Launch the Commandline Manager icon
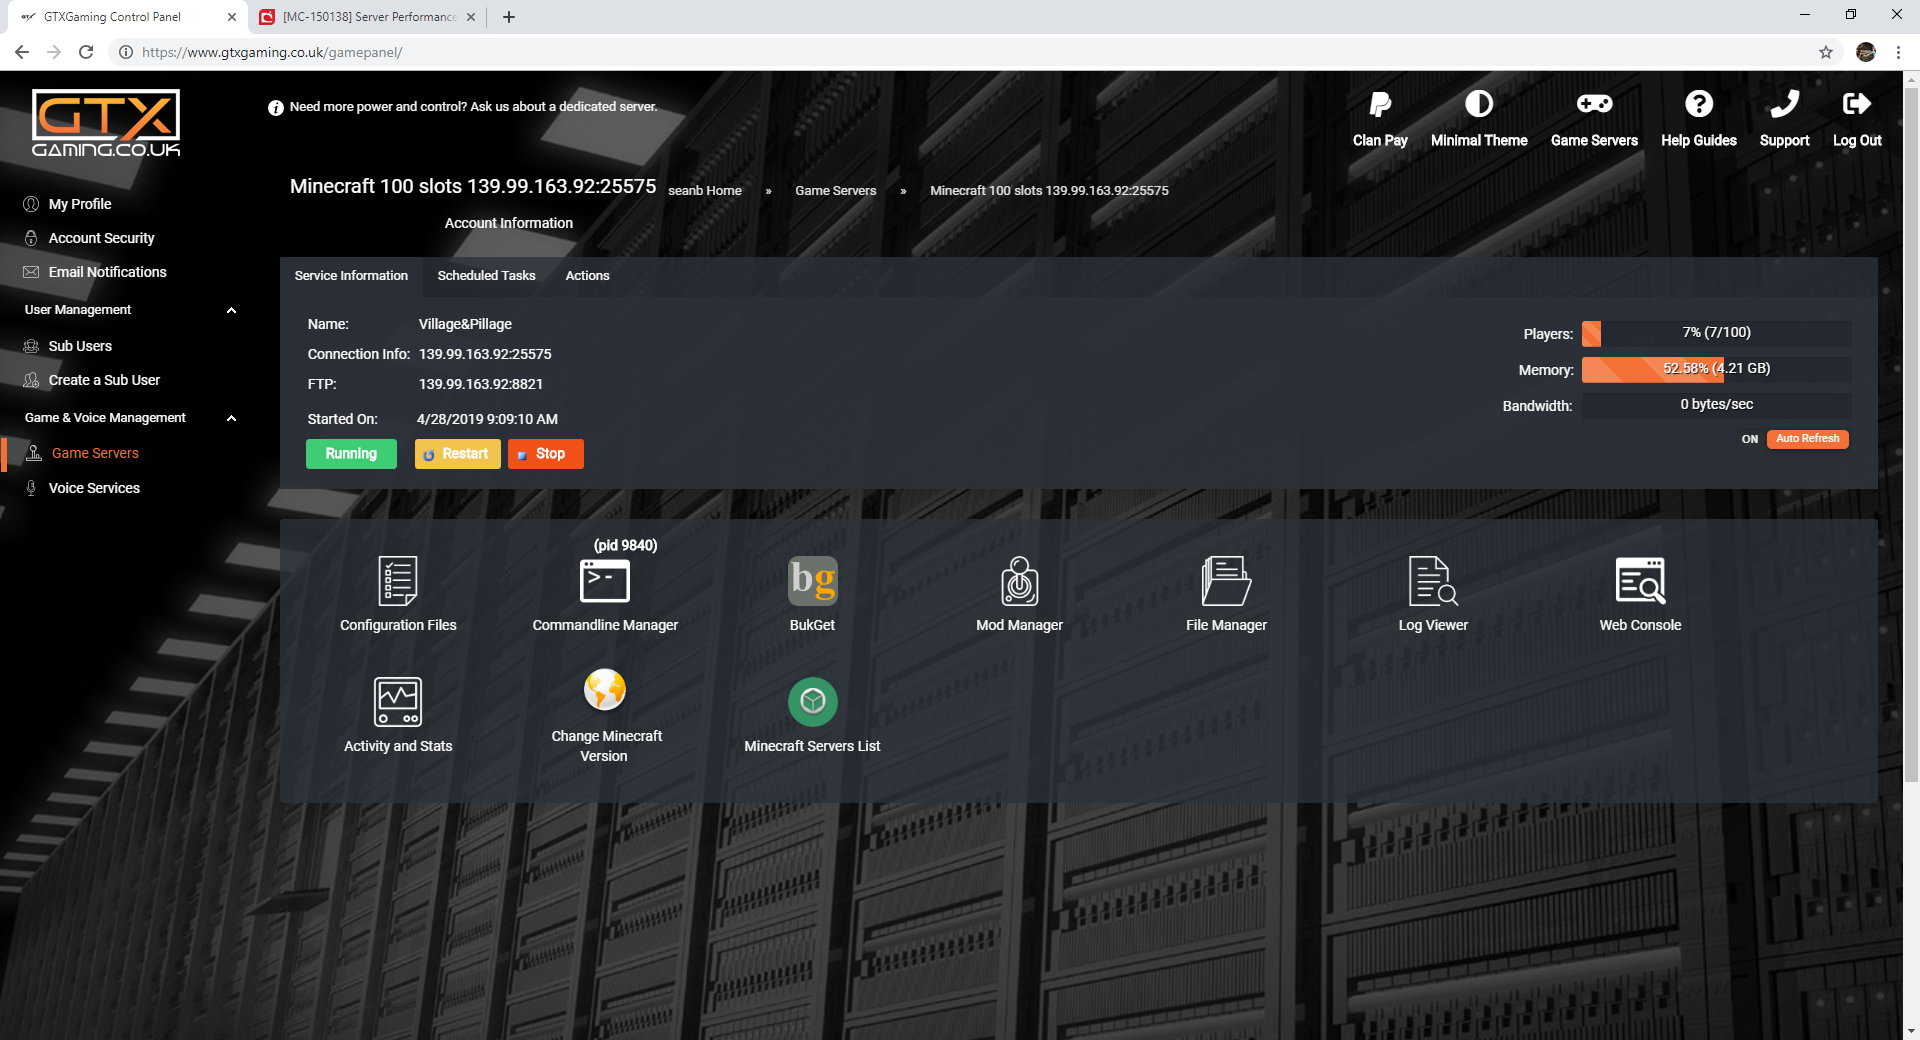 (605, 581)
